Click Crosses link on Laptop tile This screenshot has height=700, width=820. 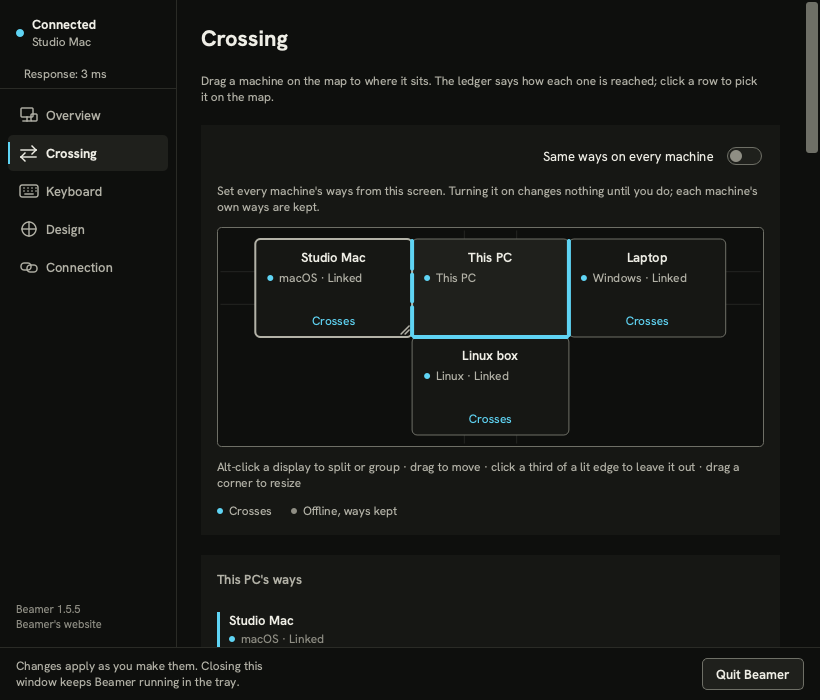(x=647, y=321)
